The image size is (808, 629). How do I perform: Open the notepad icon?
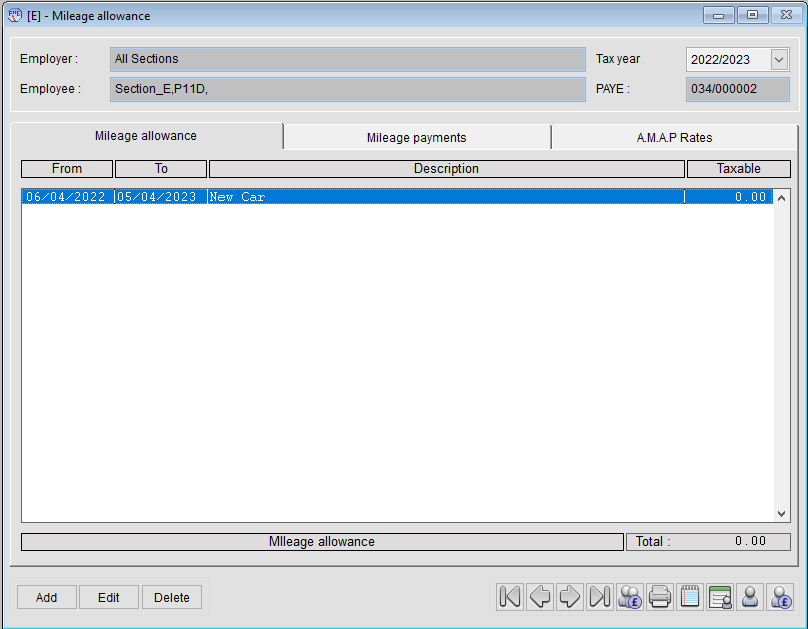coord(689,597)
